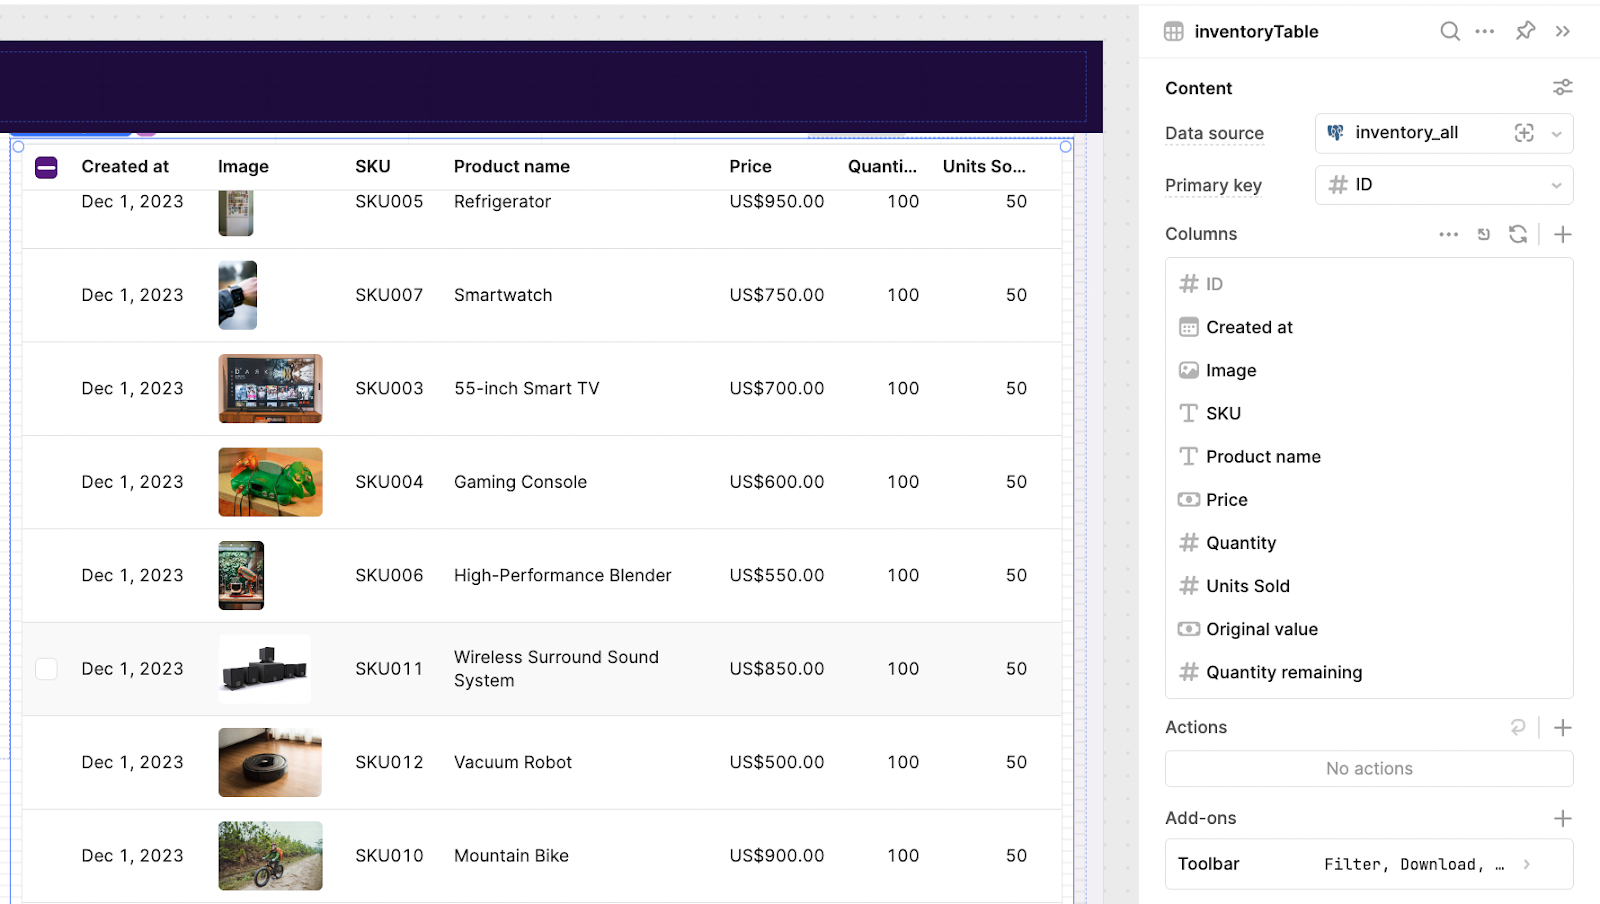Regenerate columns with refresh icon

tap(1518, 234)
